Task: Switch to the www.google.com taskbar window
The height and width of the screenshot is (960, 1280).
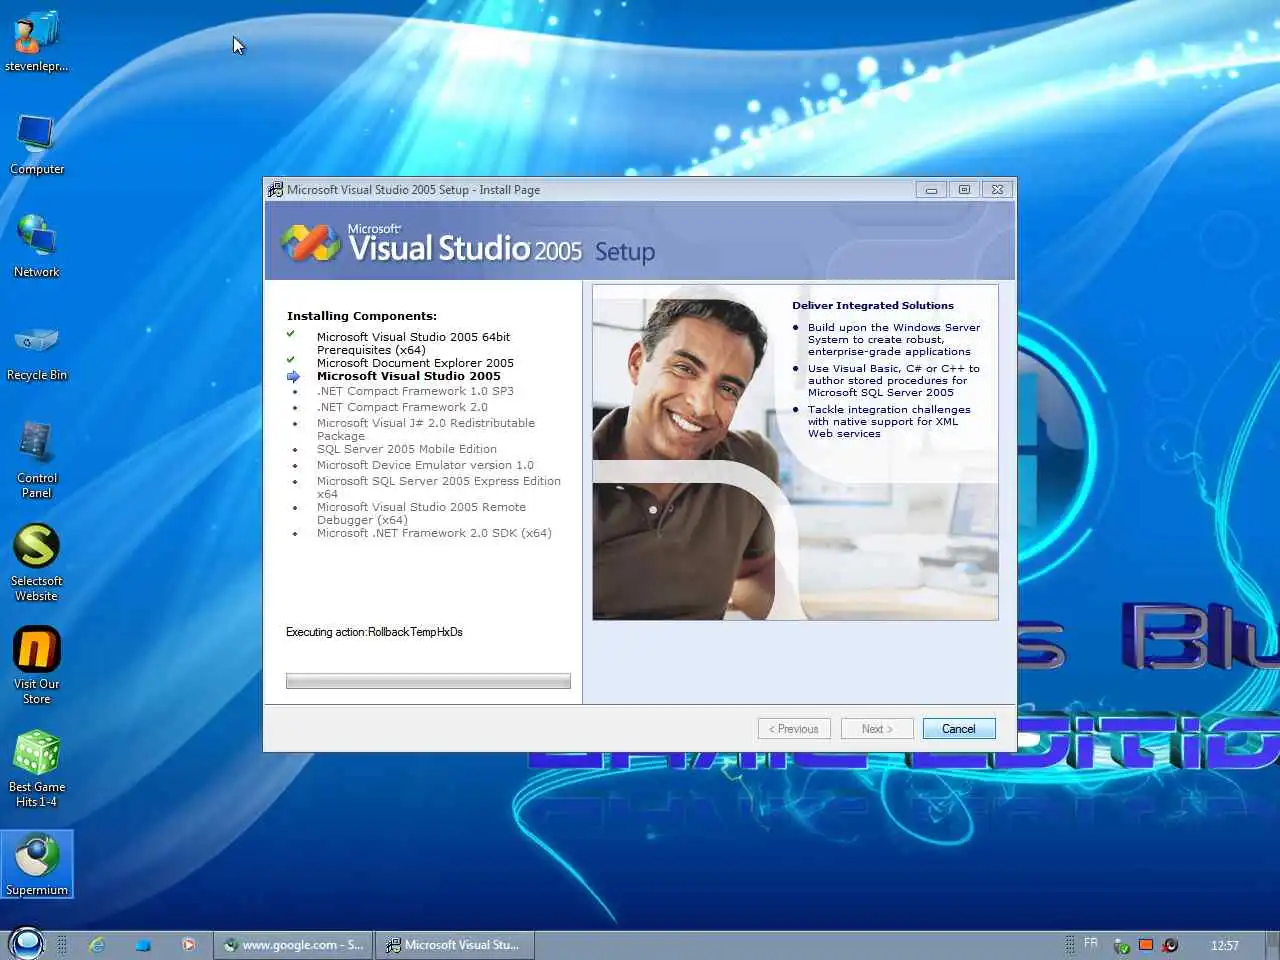Action: [293, 944]
